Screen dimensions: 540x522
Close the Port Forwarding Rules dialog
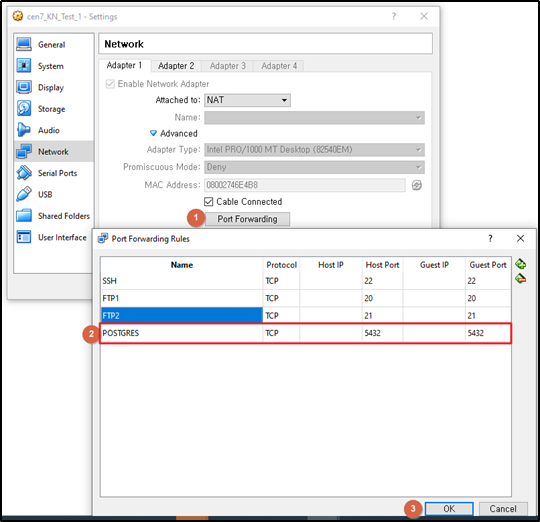click(x=520, y=238)
